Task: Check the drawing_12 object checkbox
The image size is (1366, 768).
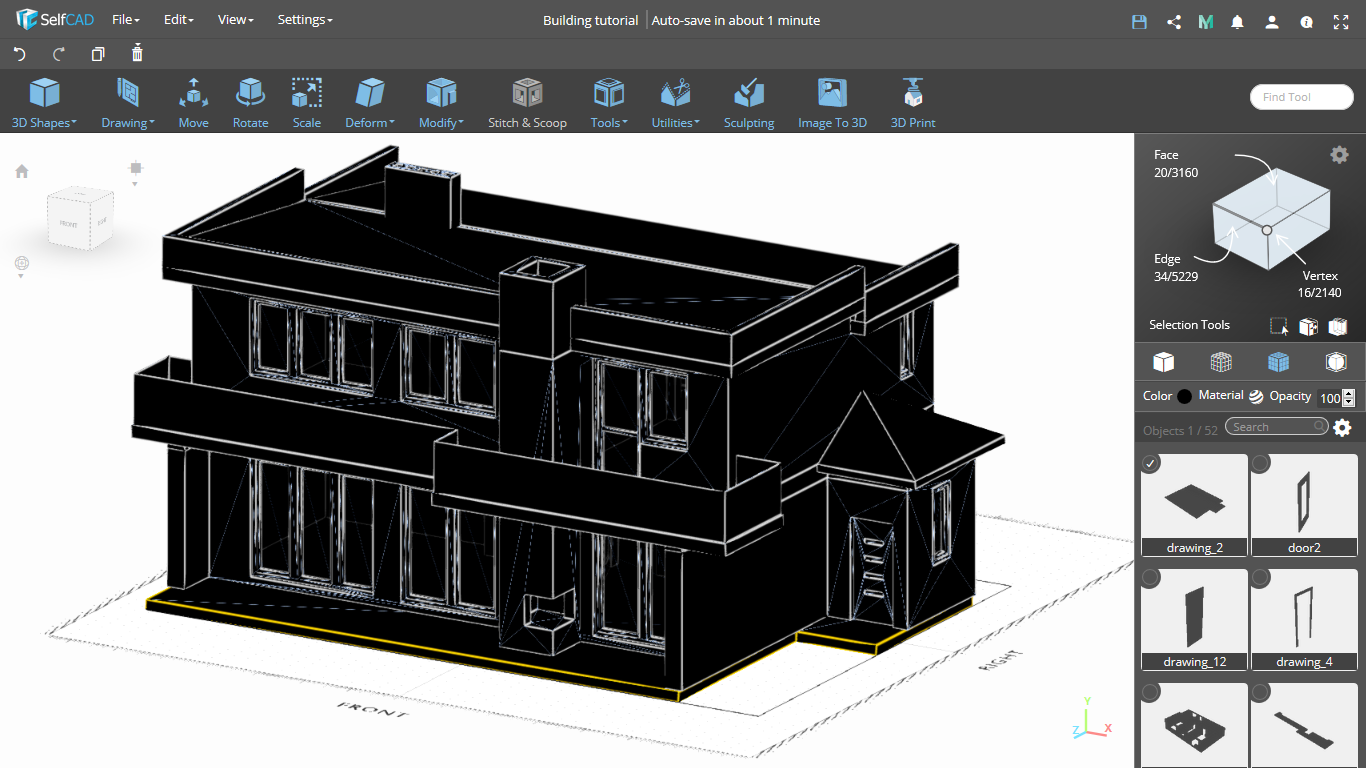Action: pos(1151,578)
